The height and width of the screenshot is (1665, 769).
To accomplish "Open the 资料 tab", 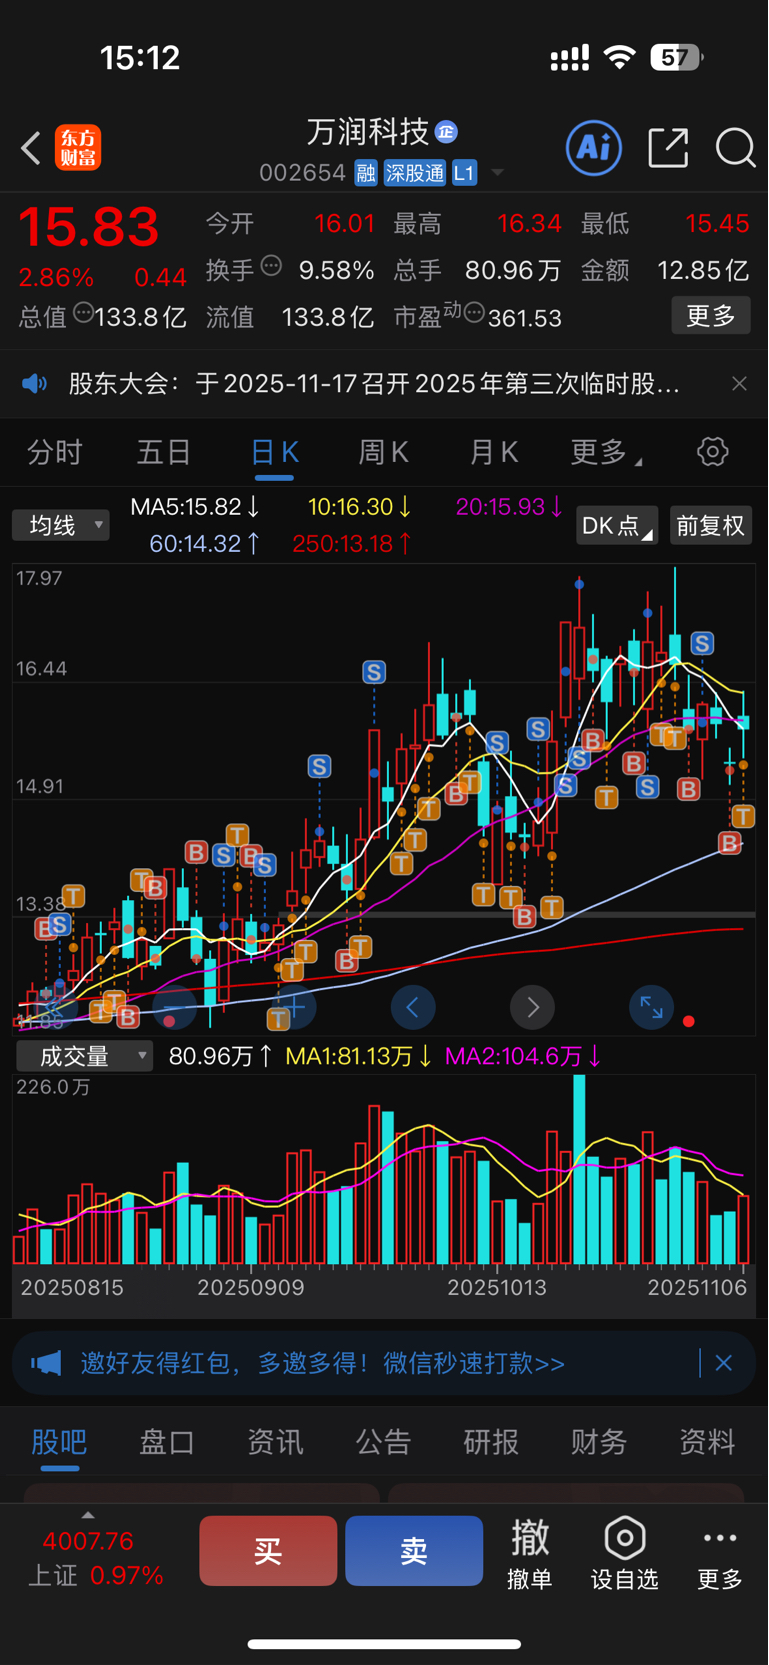I will click(x=707, y=1441).
